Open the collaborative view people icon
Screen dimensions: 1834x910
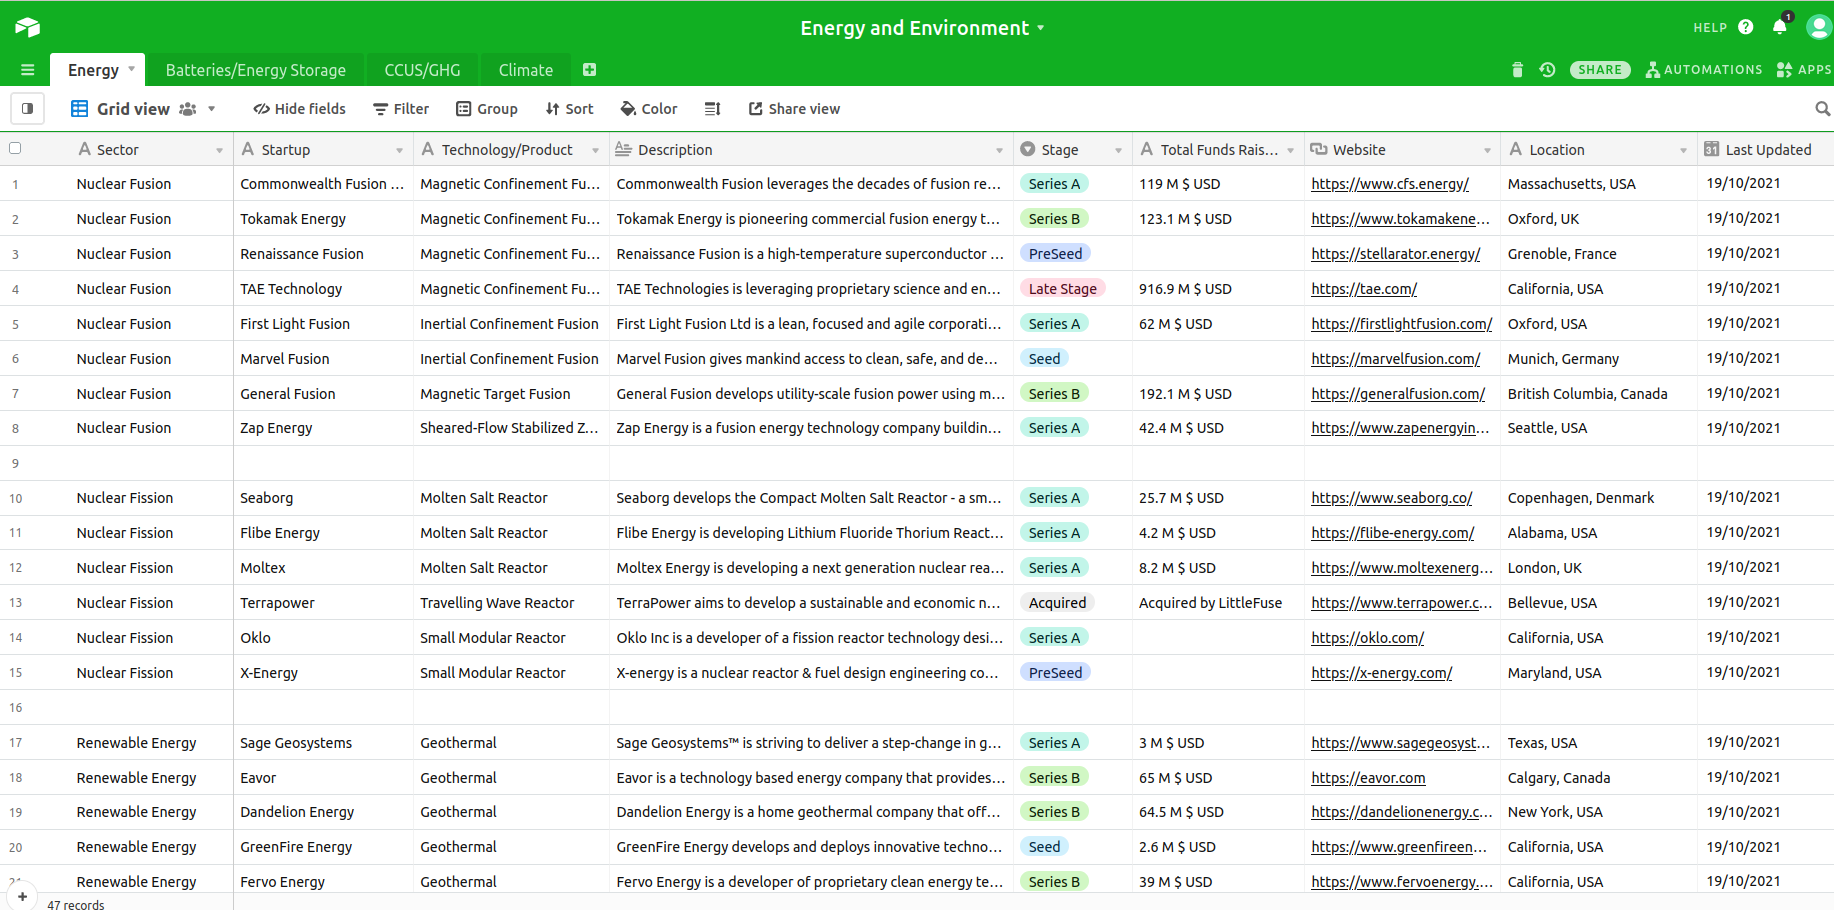tap(188, 109)
